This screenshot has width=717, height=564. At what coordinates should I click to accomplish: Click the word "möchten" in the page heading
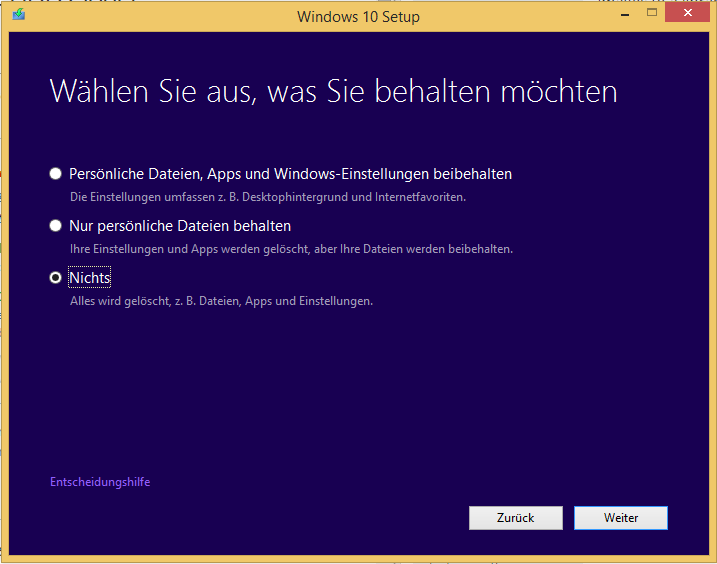click(x=560, y=92)
